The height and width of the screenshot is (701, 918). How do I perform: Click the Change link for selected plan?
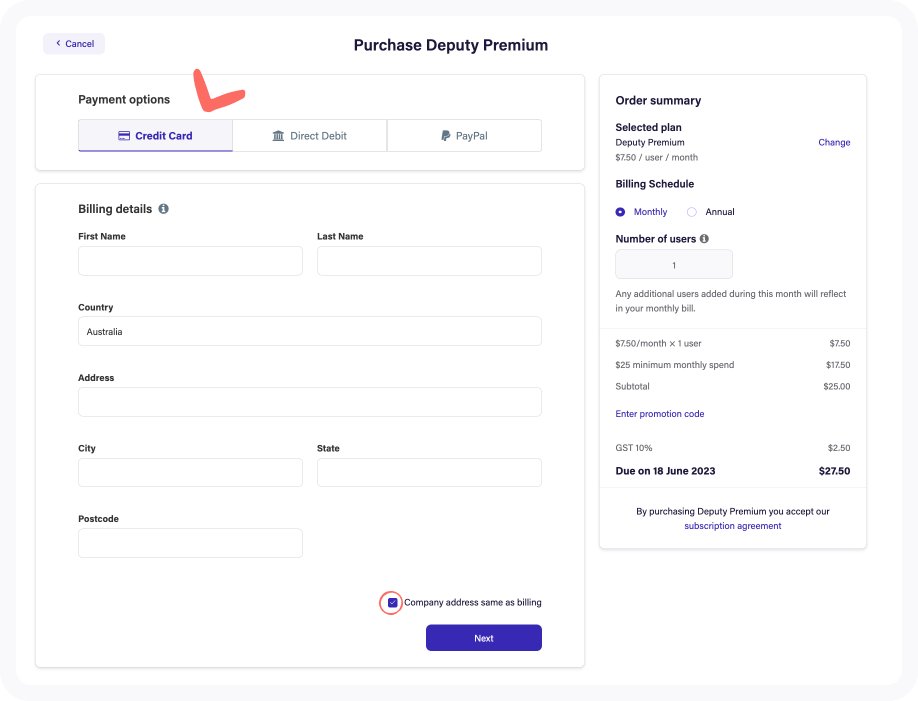(834, 142)
